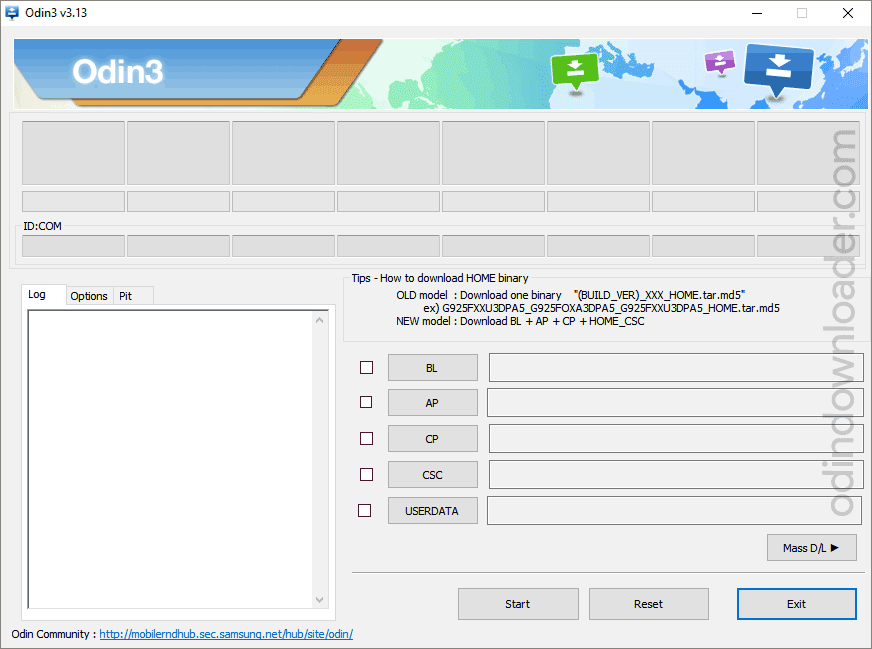Select a CSC file via CSC button
872x649 pixels.
[433, 474]
